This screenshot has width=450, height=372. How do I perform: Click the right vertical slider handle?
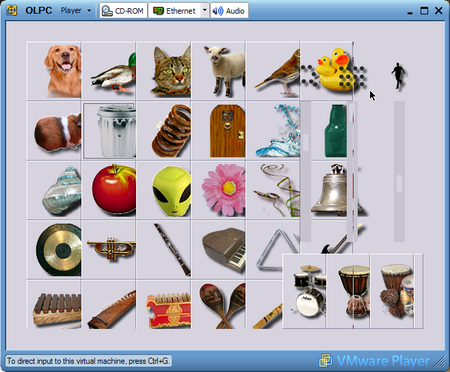click(x=399, y=183)
